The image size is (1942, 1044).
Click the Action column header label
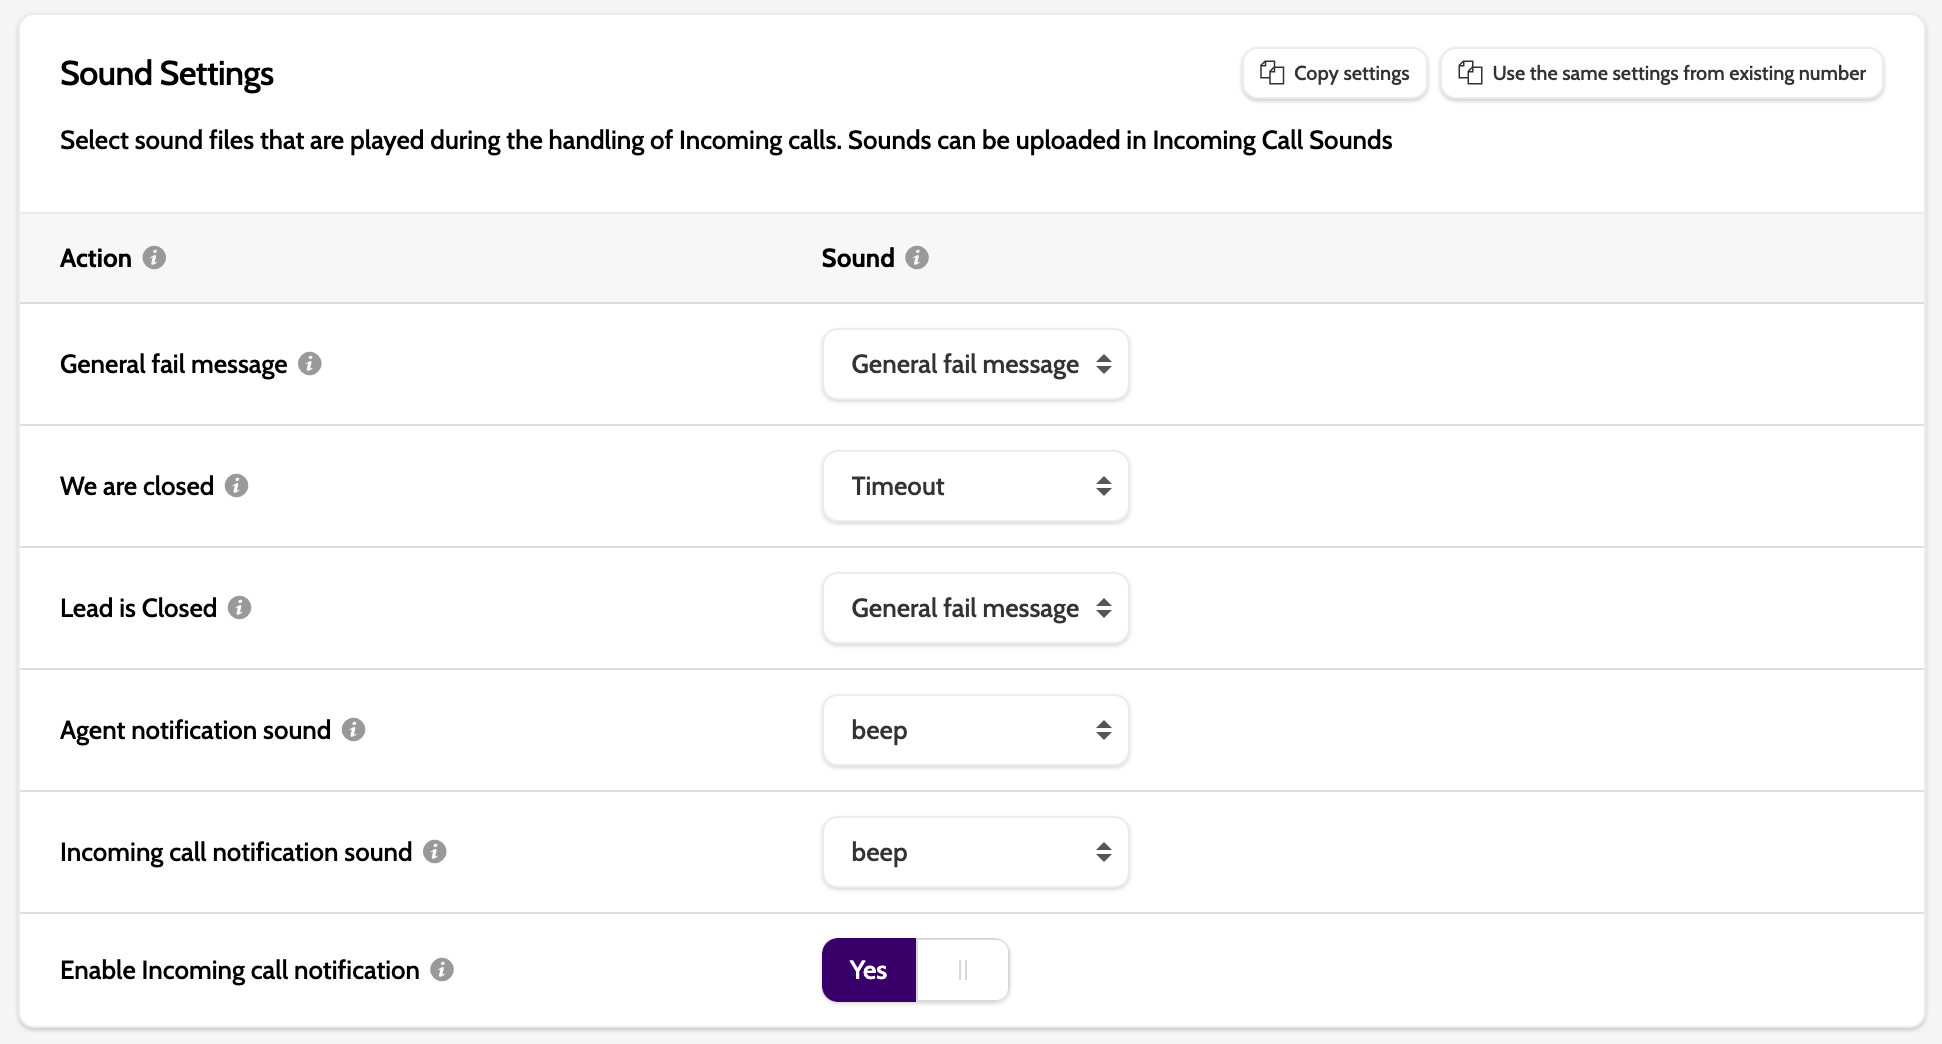pyautogui.click(x=96, y=258)
